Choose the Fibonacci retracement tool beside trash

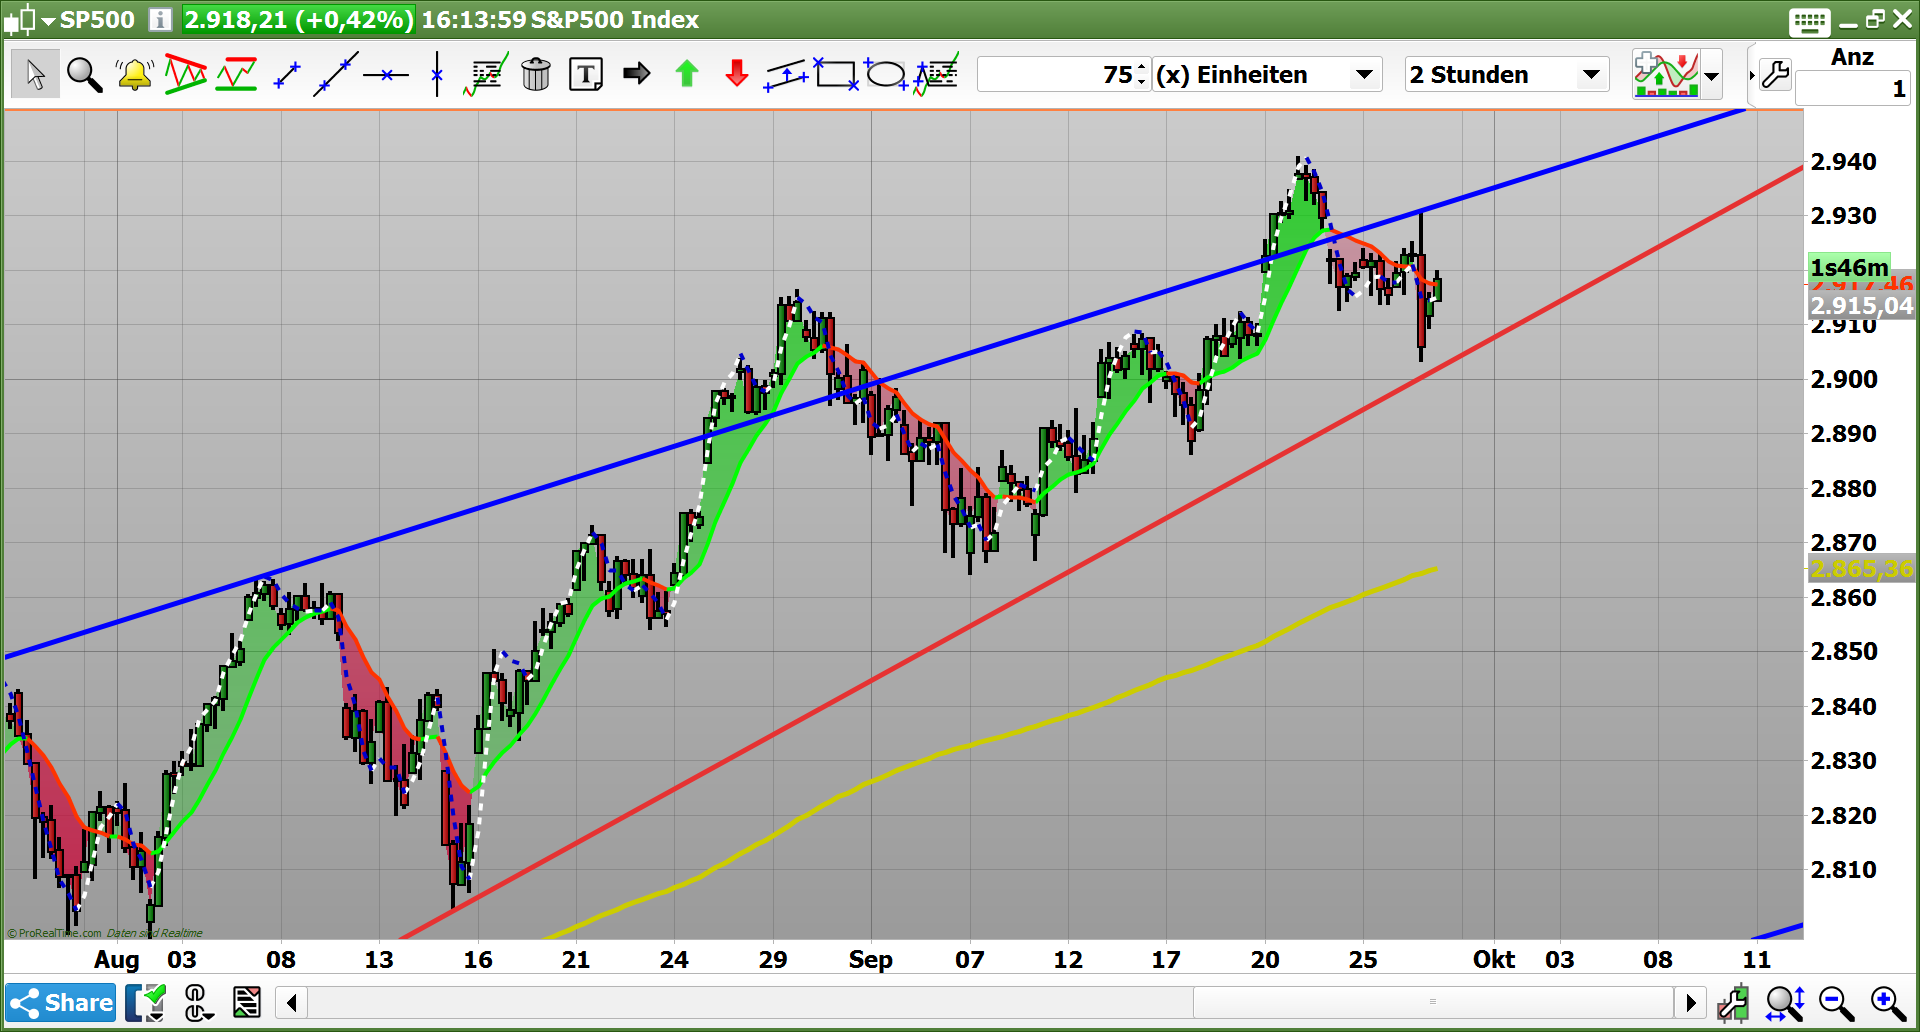pyautogui.click(x=486, y=74)
